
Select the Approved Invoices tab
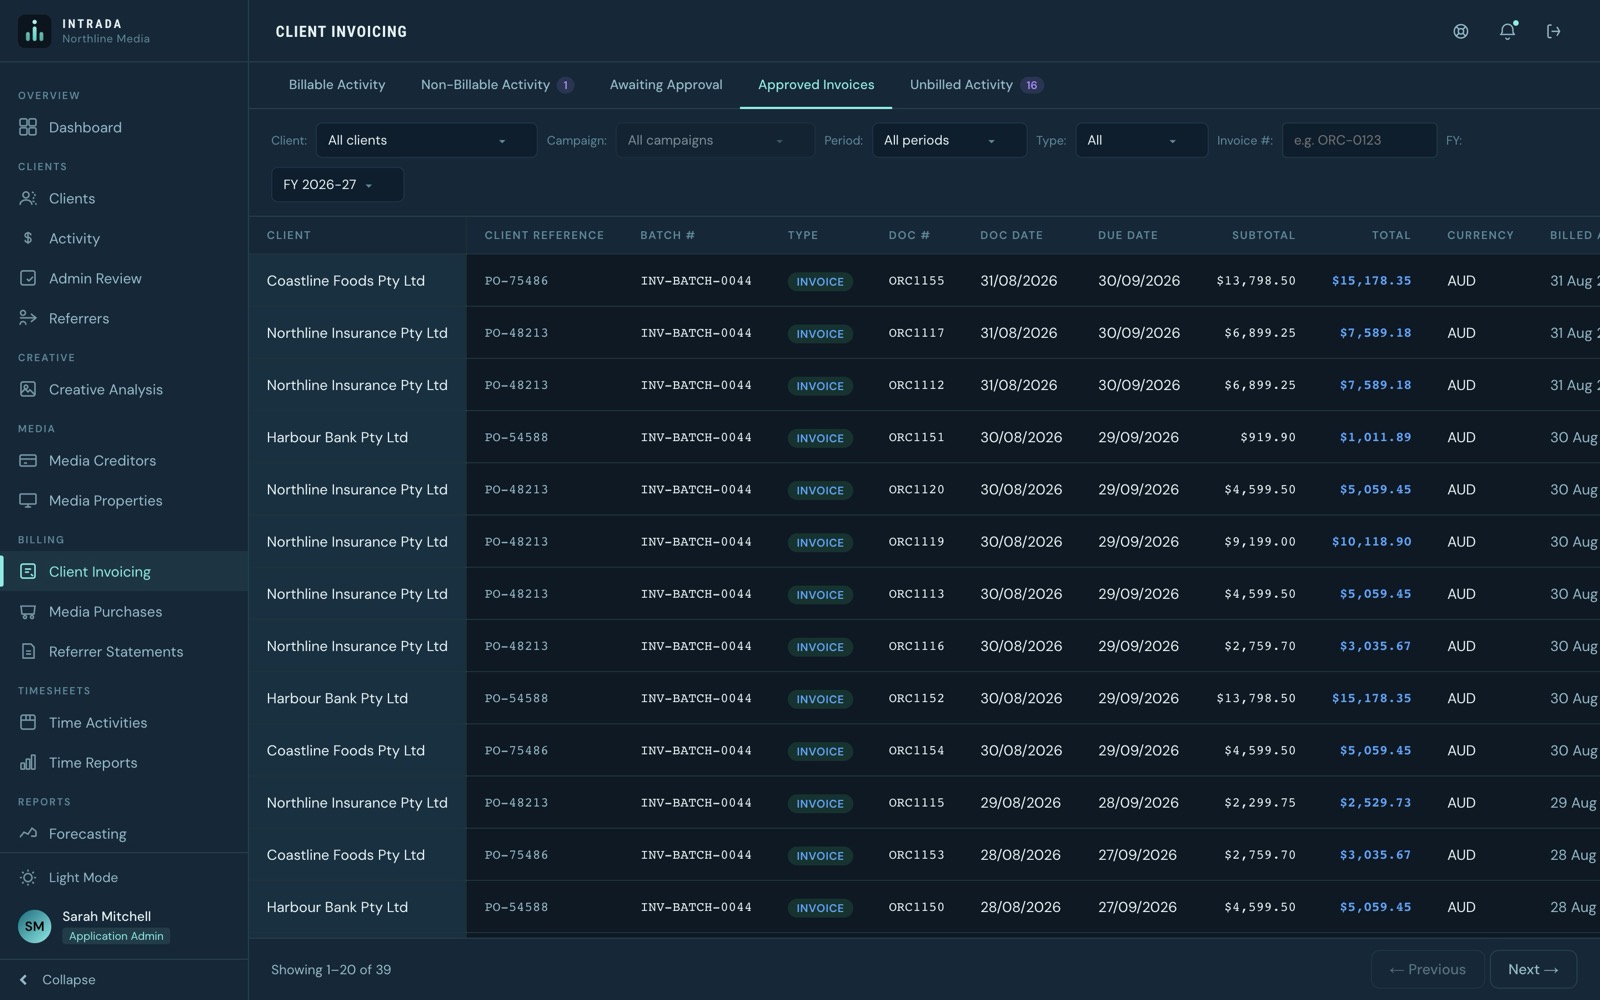point(816,85)
